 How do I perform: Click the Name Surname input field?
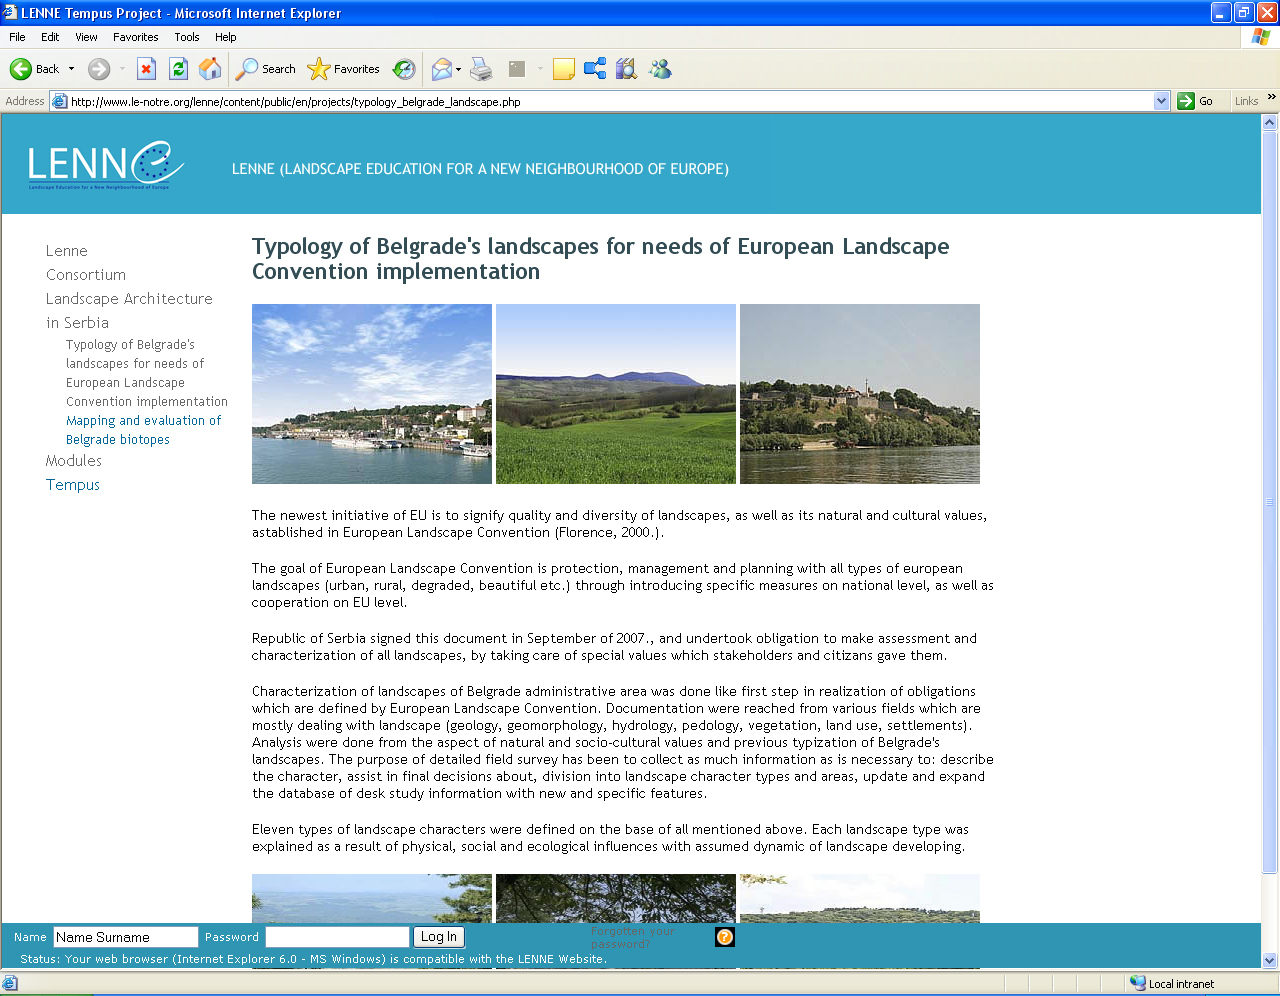[x=126, y=937]
